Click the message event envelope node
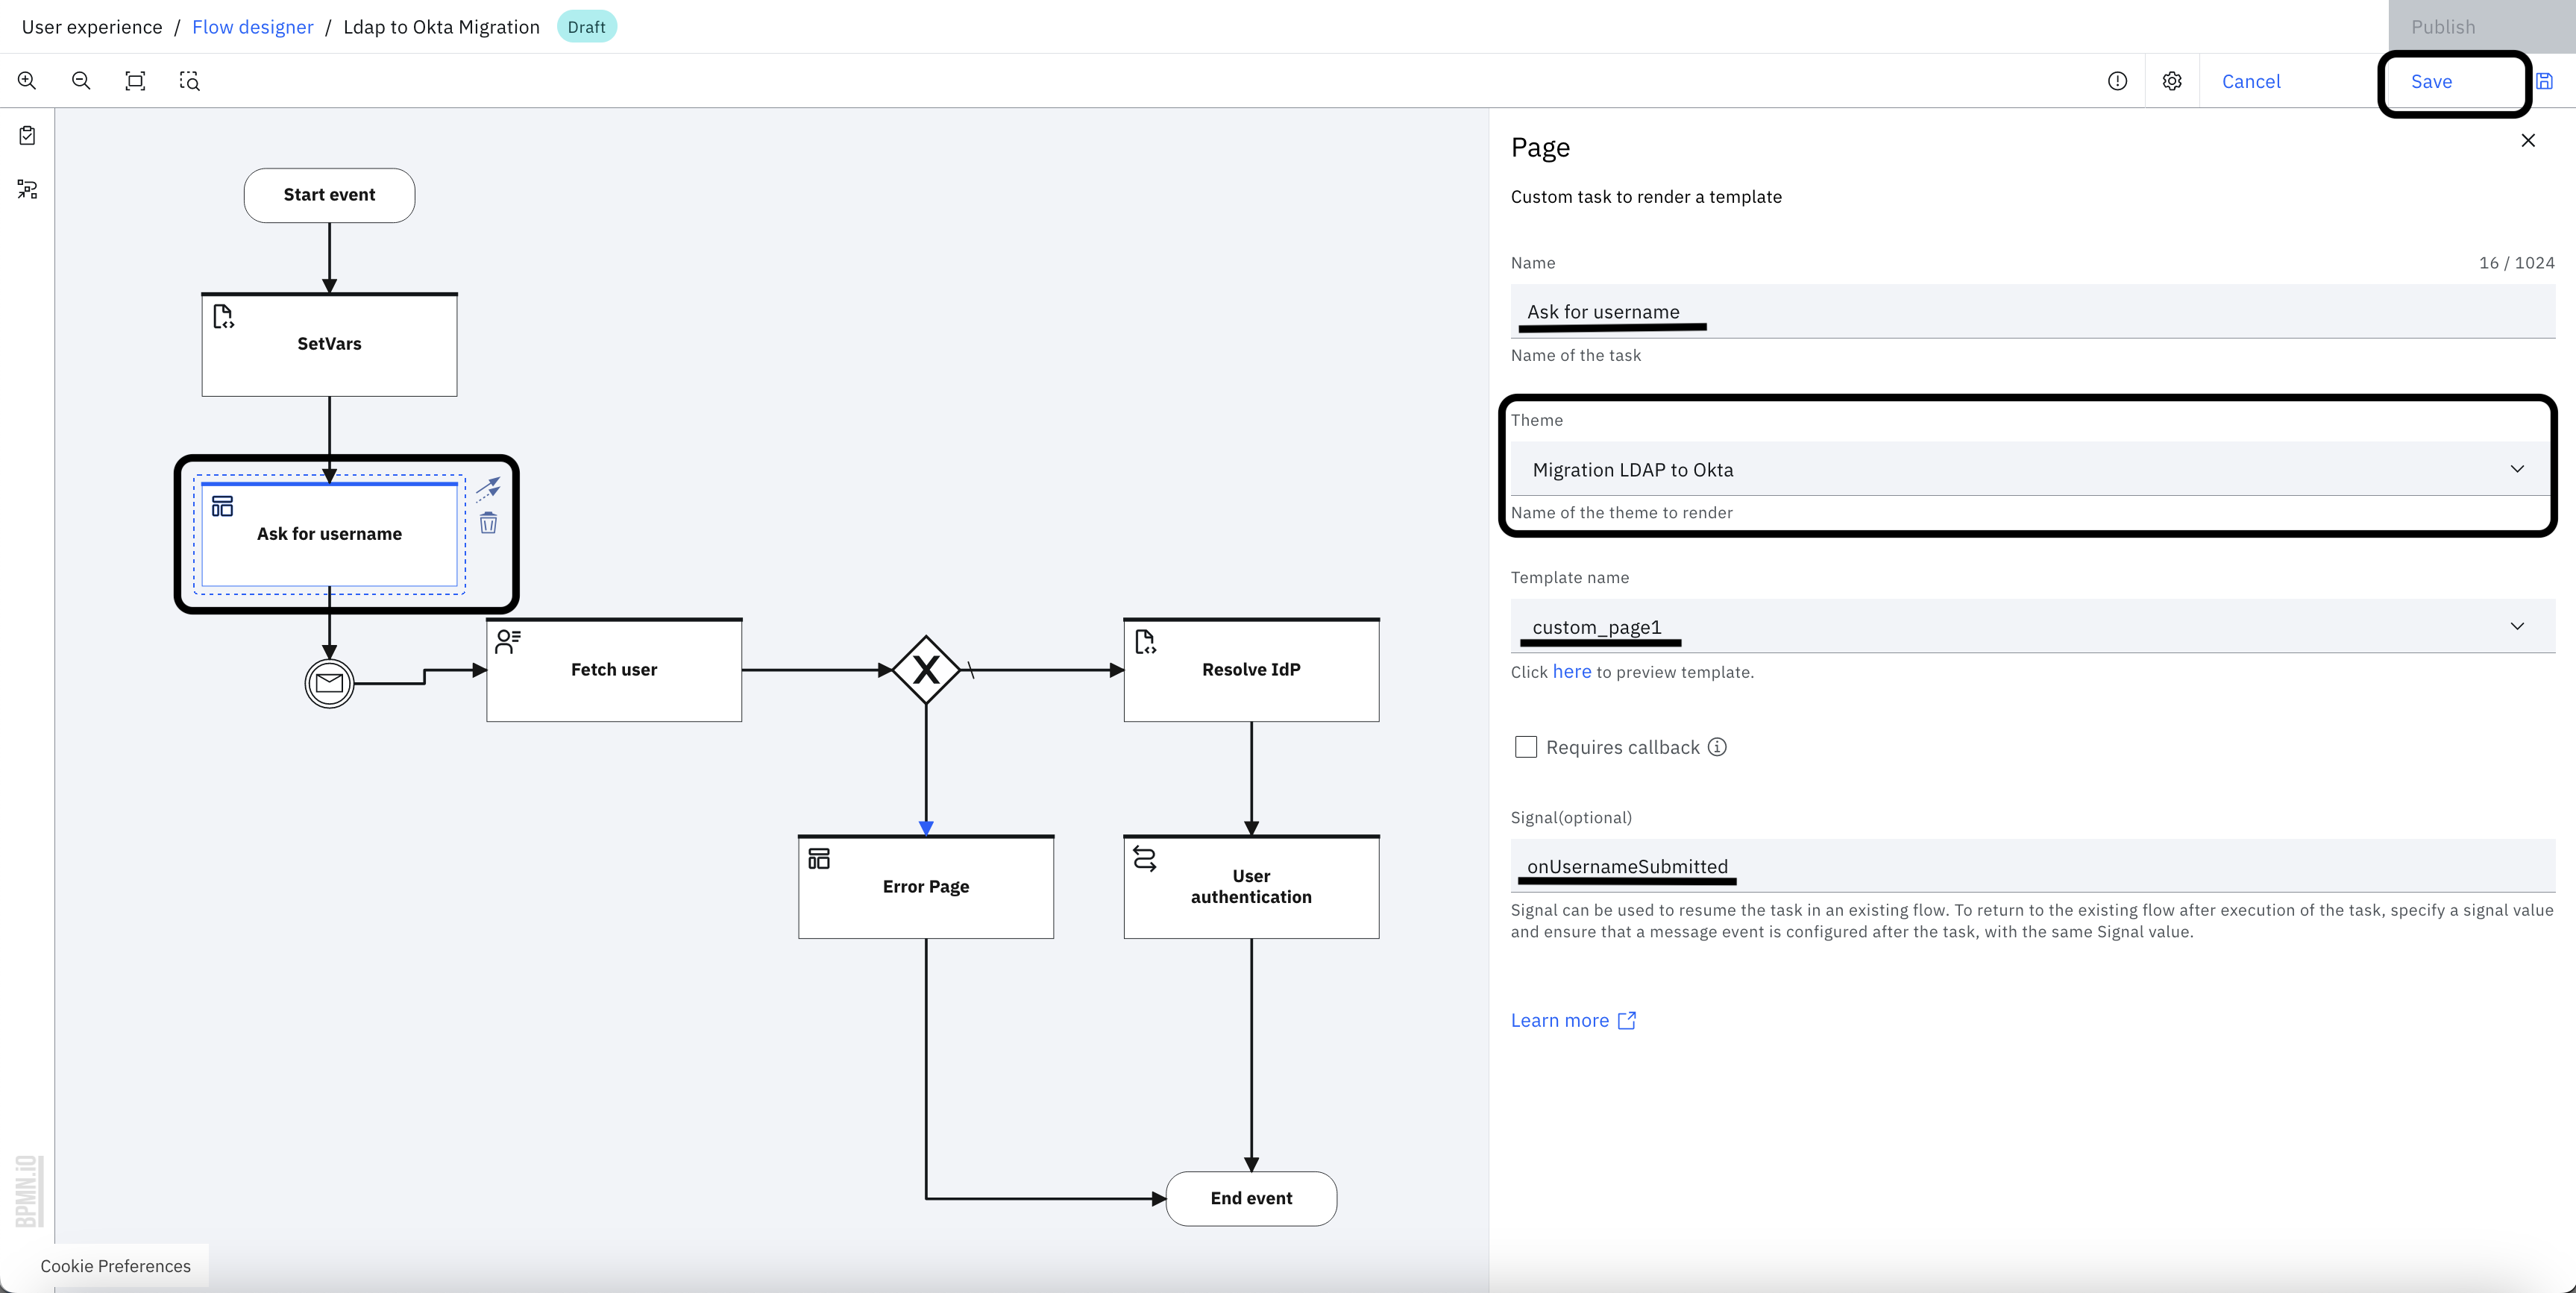The height and width of the screenshot is (1293, 2576). [329, 683]
